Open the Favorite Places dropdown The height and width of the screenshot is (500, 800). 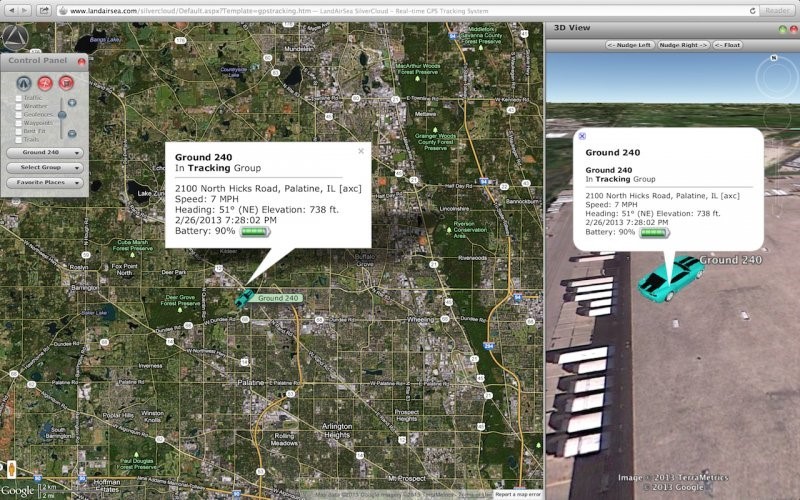(x=45, y=182)
